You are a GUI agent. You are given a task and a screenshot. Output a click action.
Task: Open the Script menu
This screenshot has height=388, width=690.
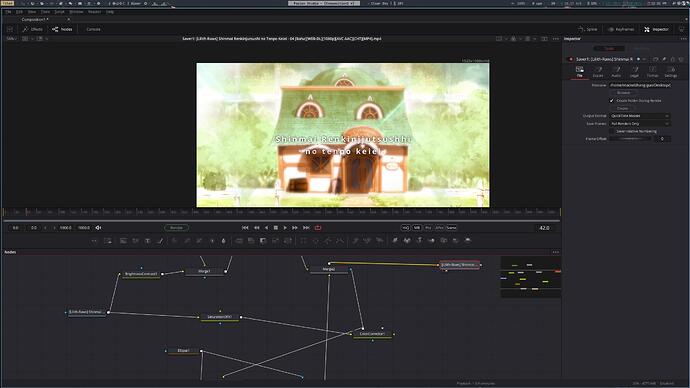click(59, 12)
